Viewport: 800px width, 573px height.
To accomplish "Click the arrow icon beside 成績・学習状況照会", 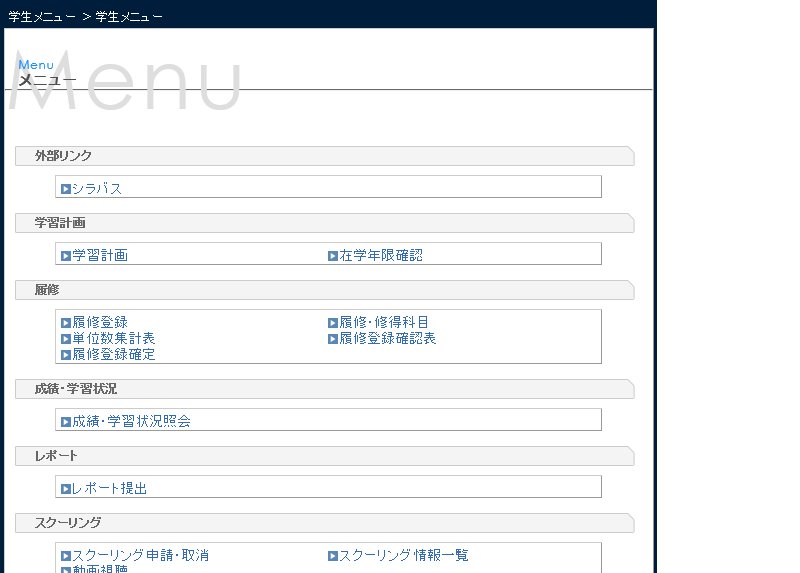I will (x=66, y=422).
